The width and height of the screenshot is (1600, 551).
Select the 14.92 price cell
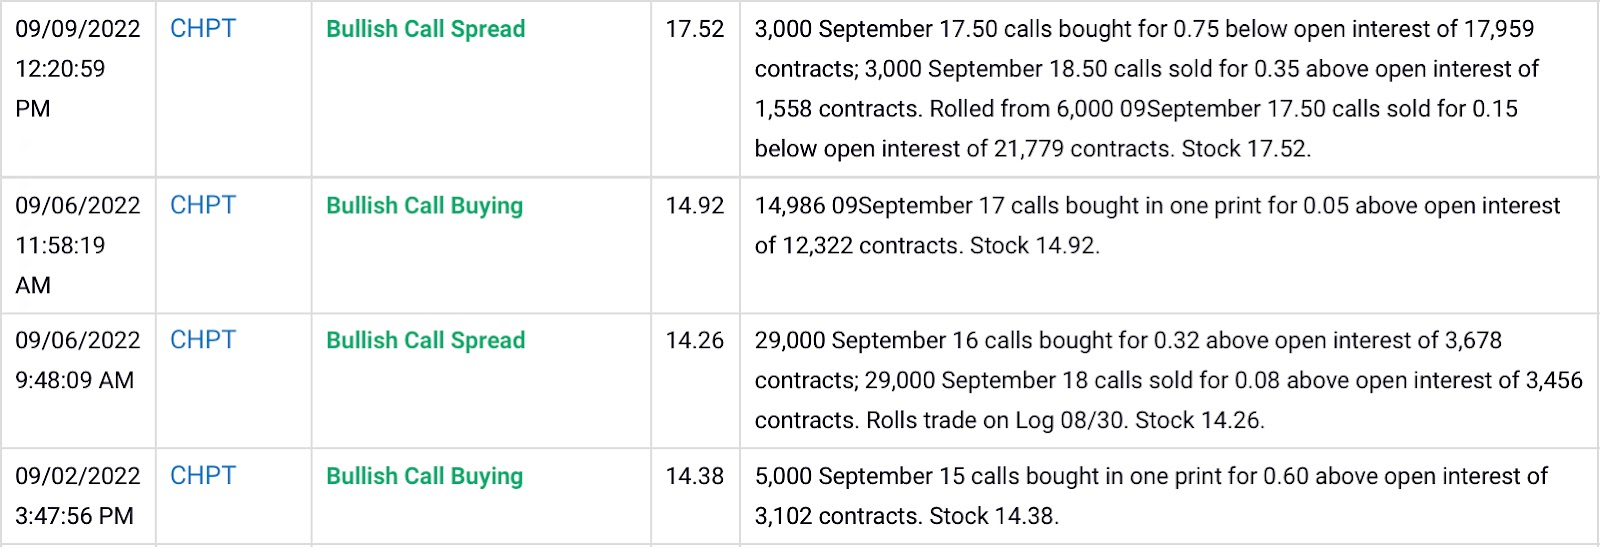[x=694, y=205]
